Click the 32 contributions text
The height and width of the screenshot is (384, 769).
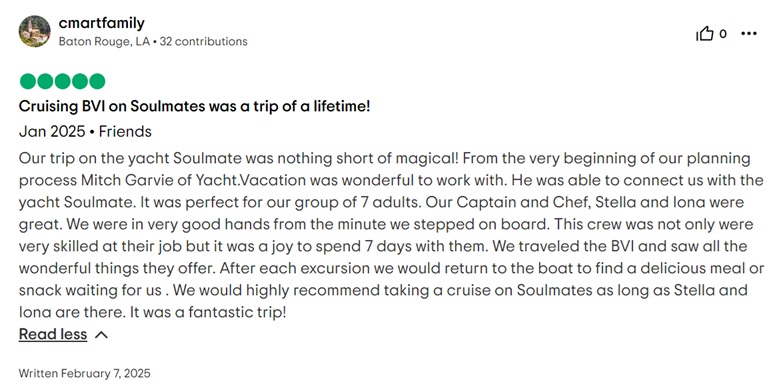pos(204,42)
